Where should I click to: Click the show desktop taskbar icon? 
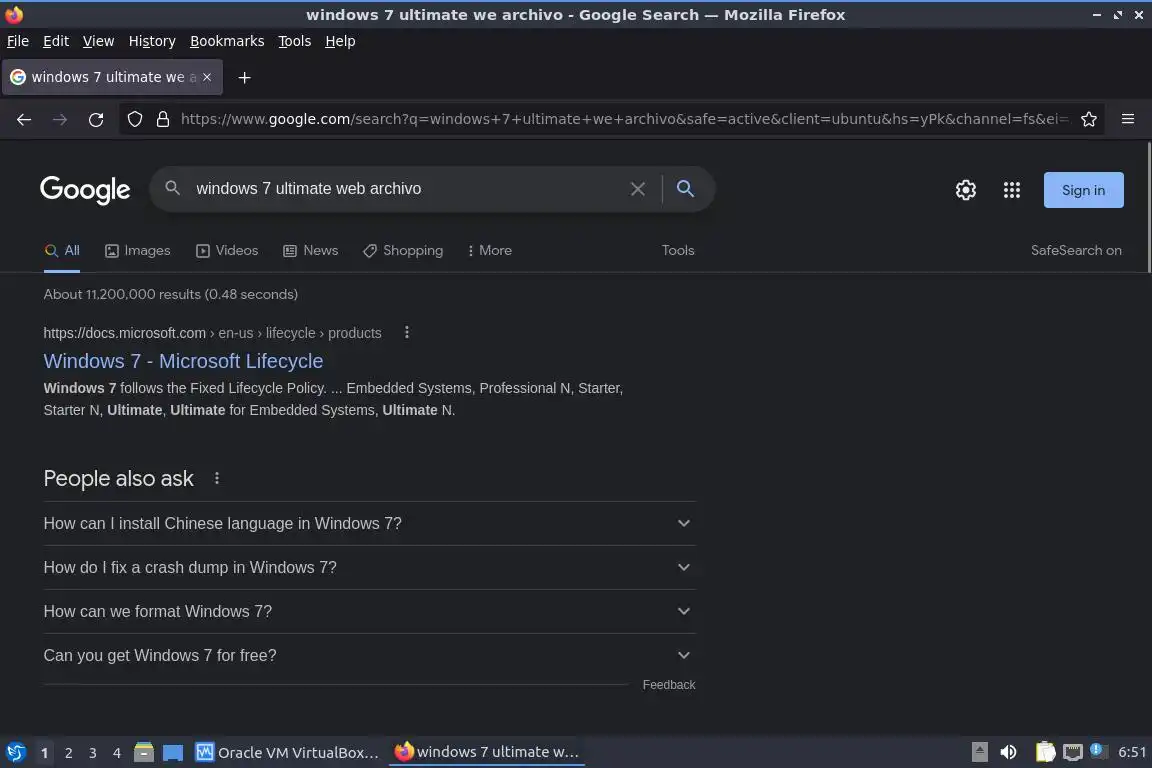(173, 753)
